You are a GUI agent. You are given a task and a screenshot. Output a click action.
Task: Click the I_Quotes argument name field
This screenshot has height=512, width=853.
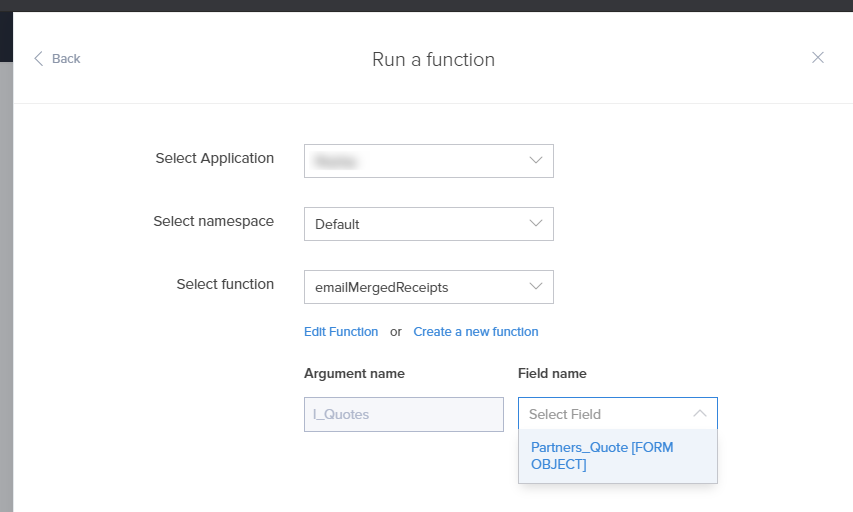403,414
